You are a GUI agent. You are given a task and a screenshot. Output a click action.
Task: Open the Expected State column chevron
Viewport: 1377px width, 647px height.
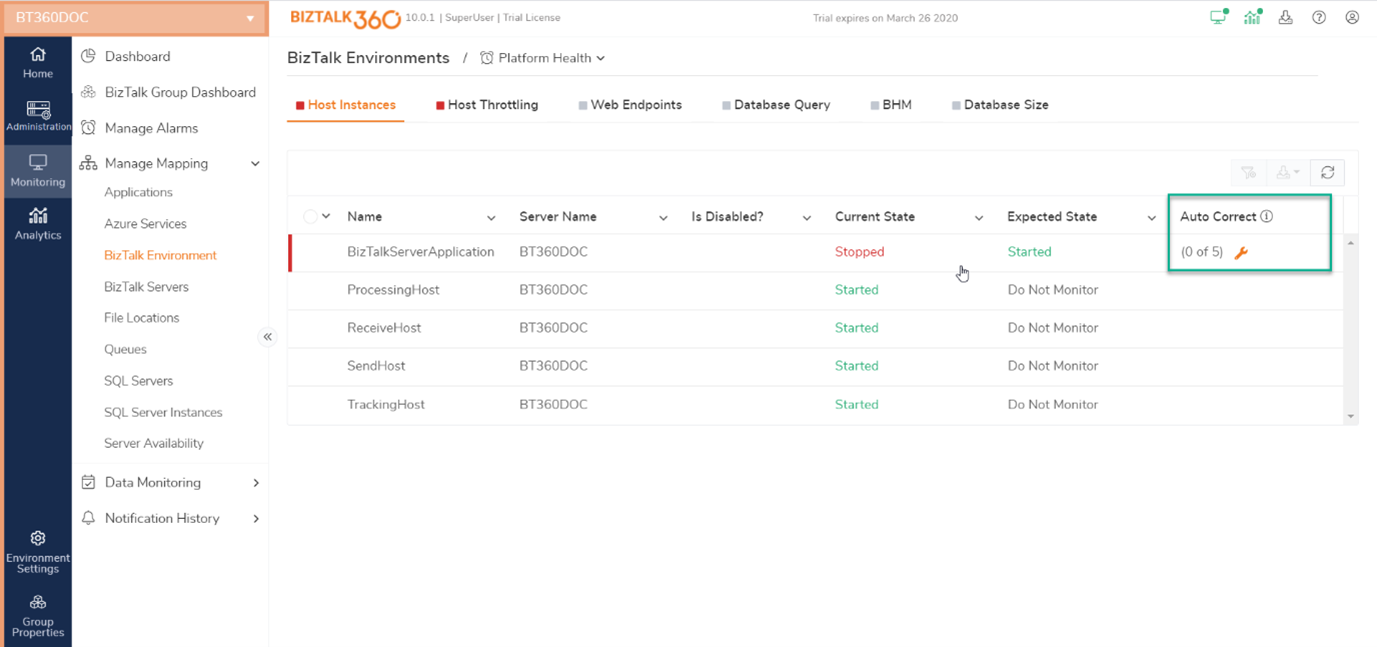1151,218
